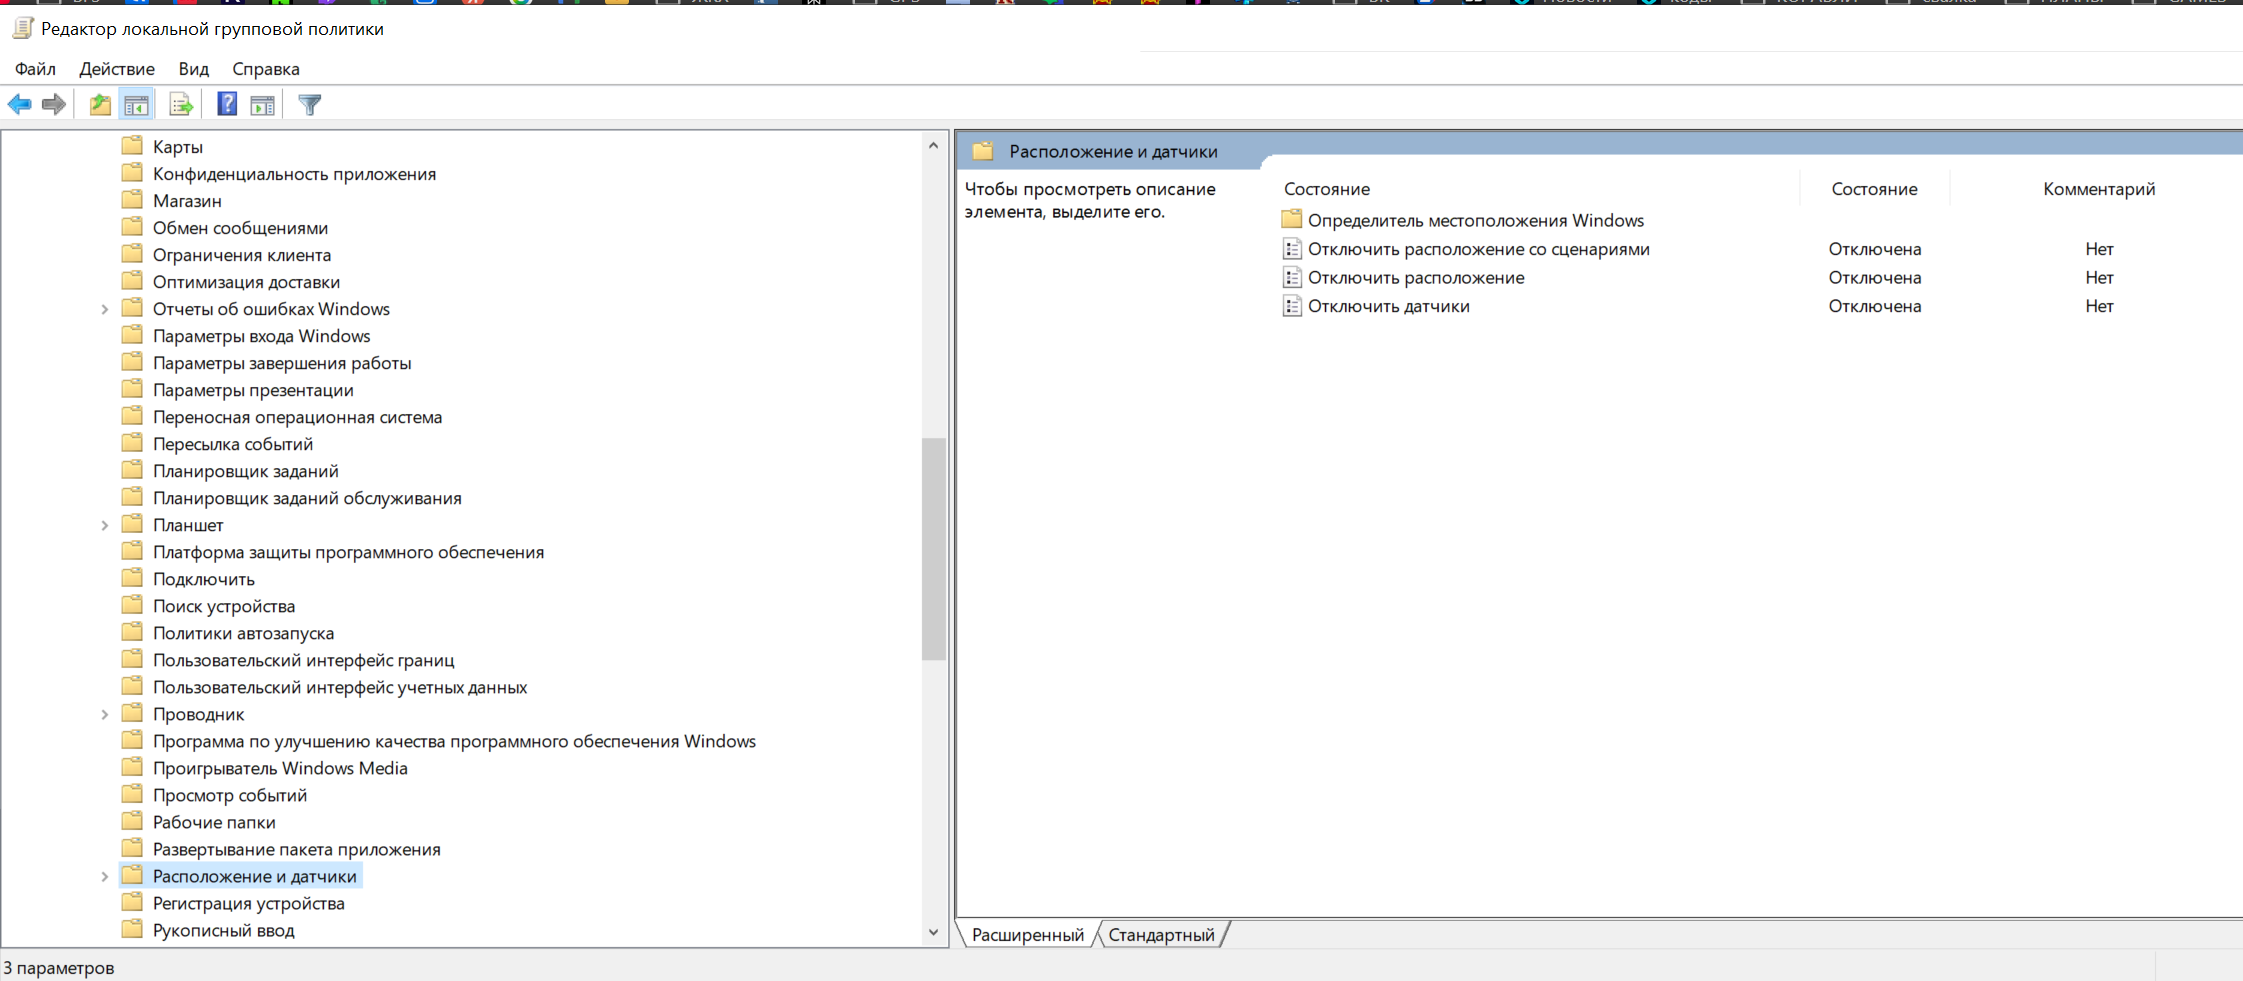Expand the Расположение и датчики node arrow
2243x981 pixels.
(x=104, y=876)
